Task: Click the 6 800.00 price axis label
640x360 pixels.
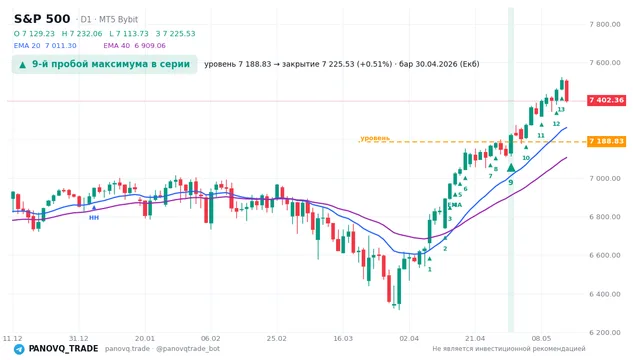Action: 604,217
